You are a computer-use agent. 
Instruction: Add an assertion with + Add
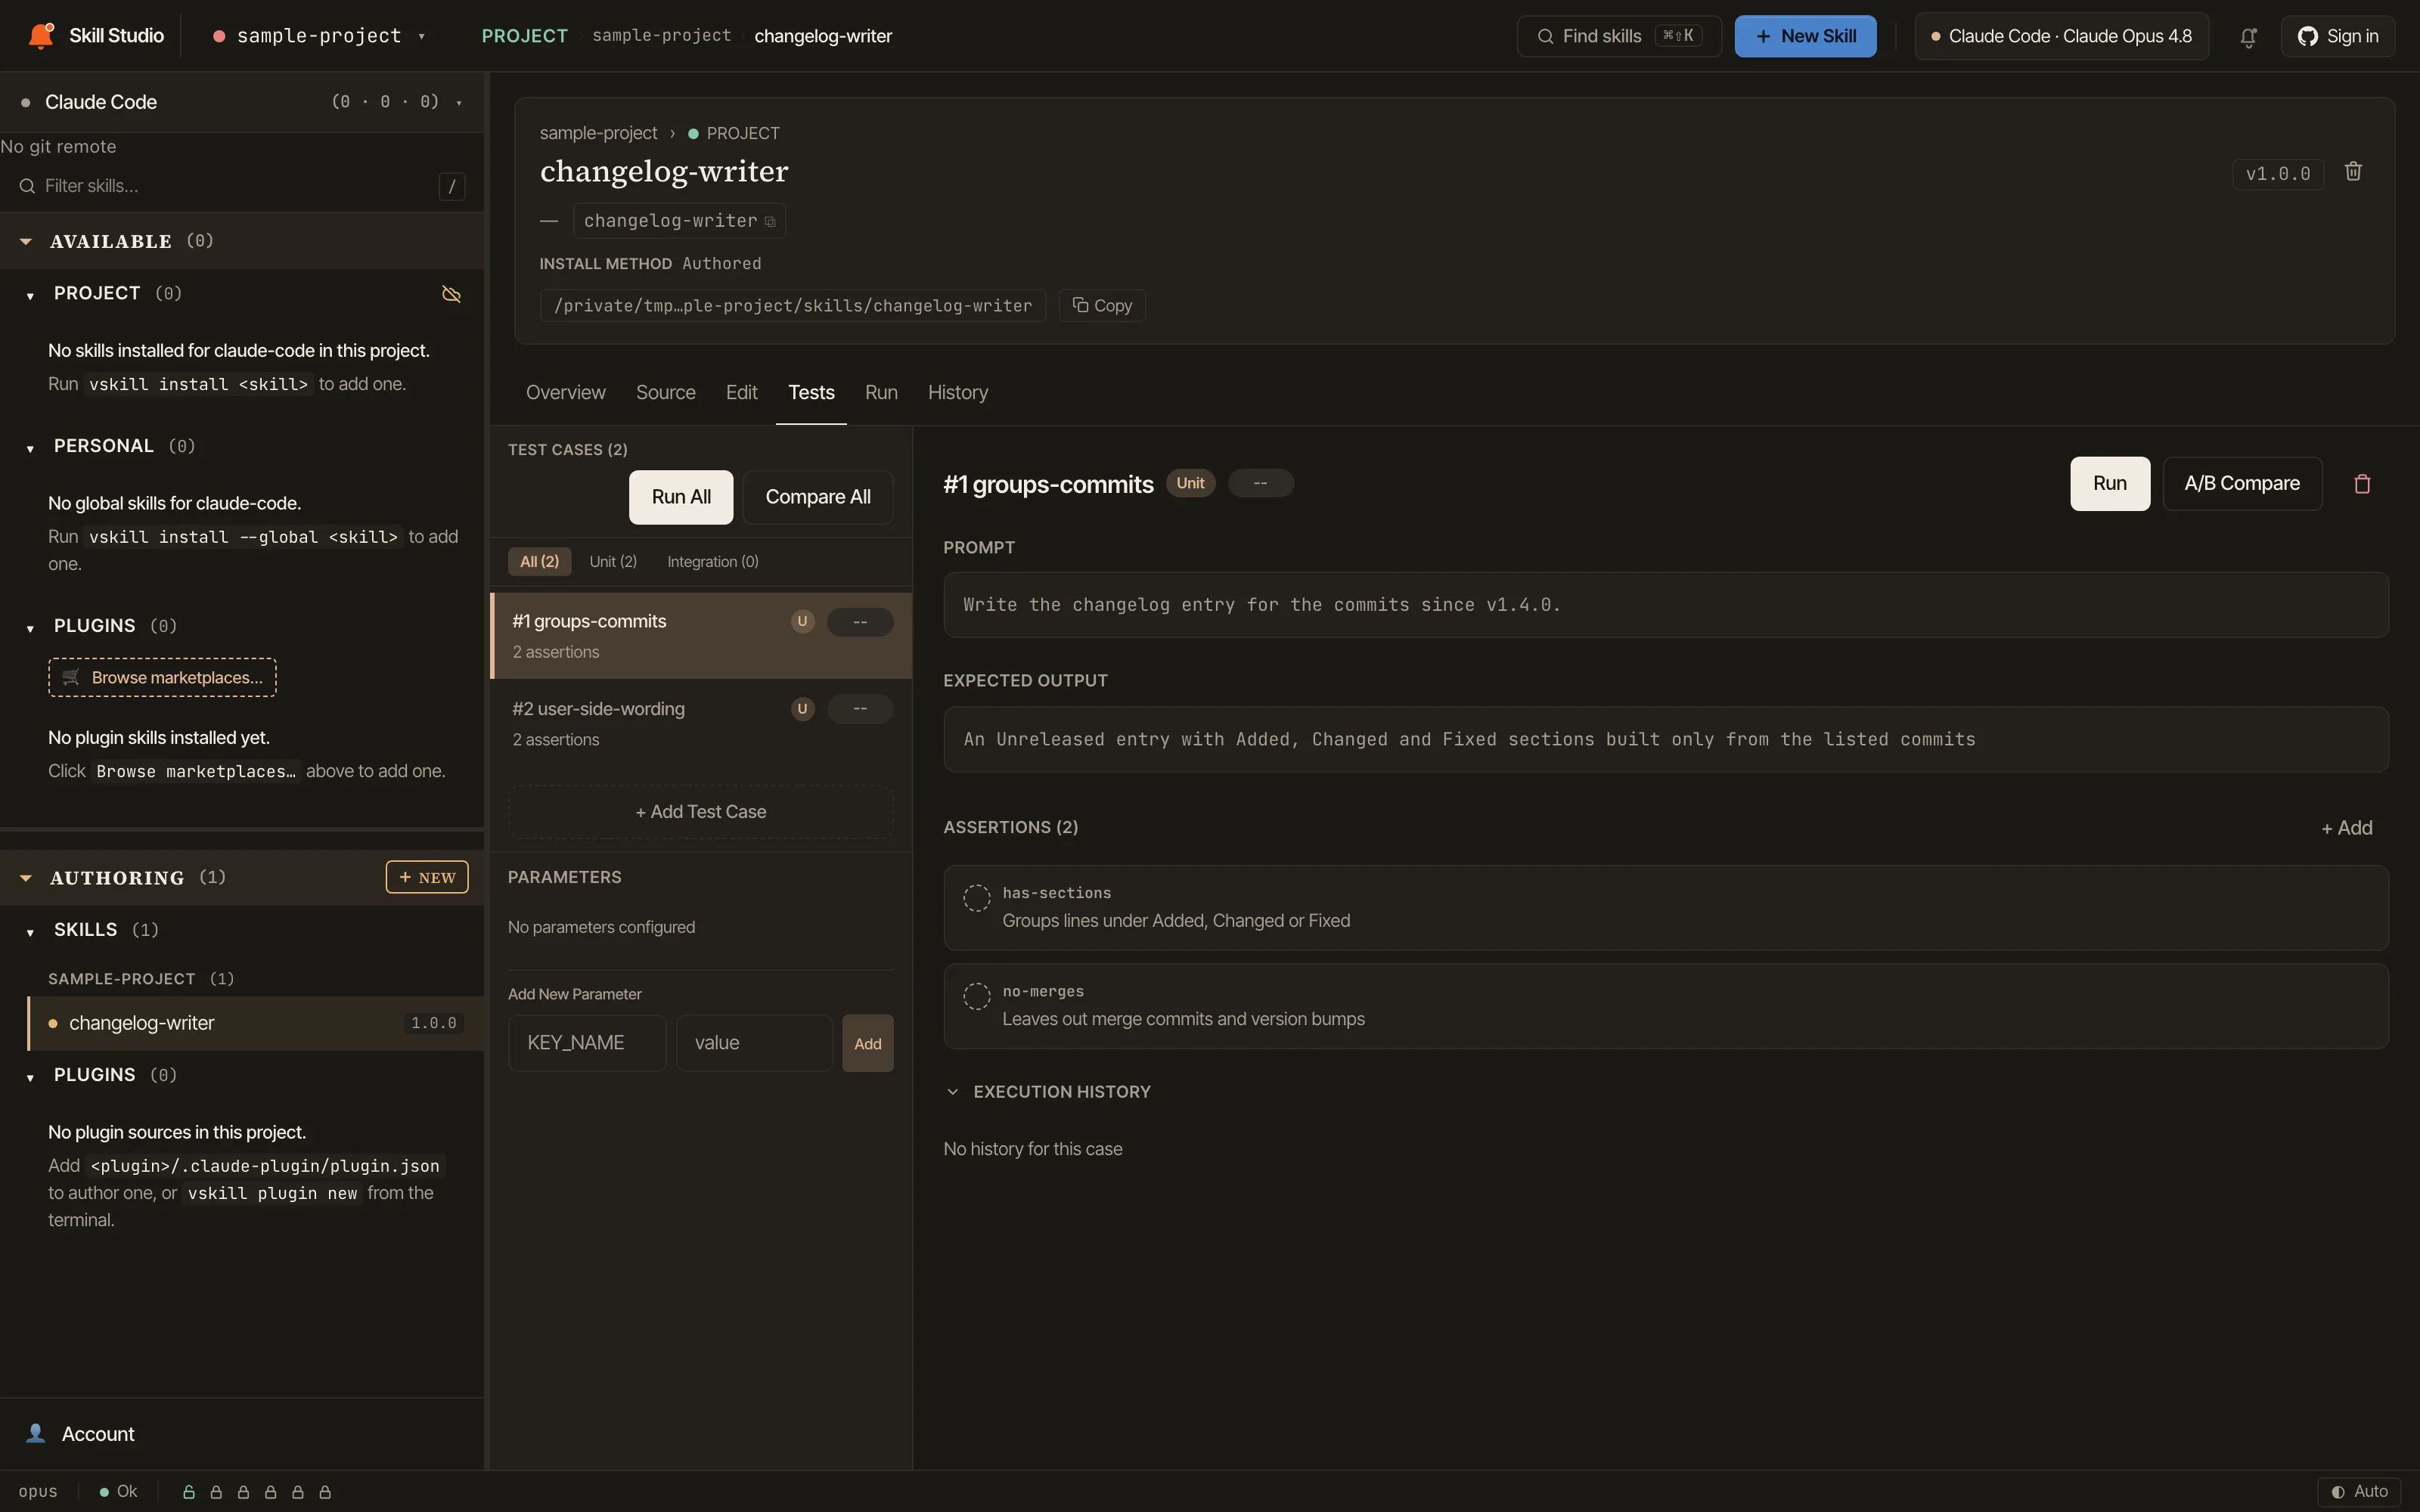(x=2346, y=828)
